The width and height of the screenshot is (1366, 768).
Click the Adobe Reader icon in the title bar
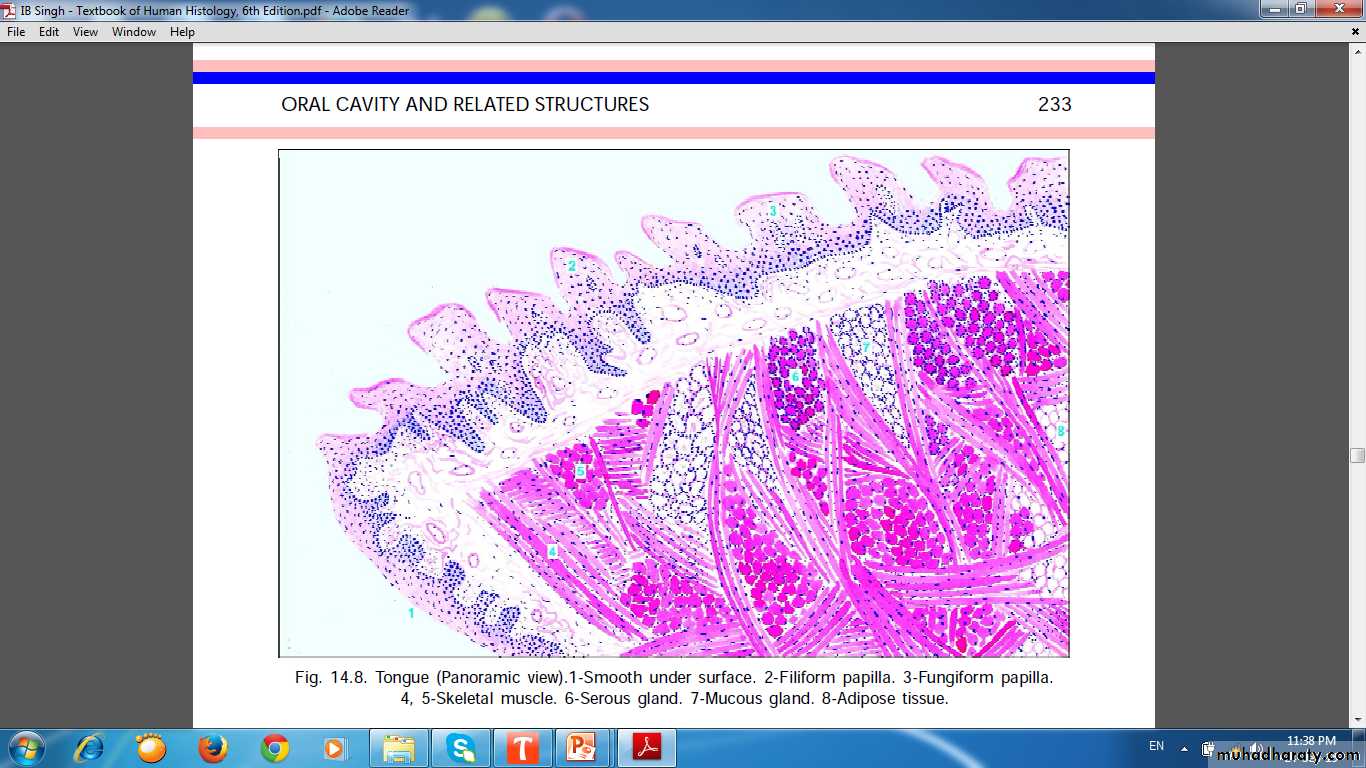9,10
